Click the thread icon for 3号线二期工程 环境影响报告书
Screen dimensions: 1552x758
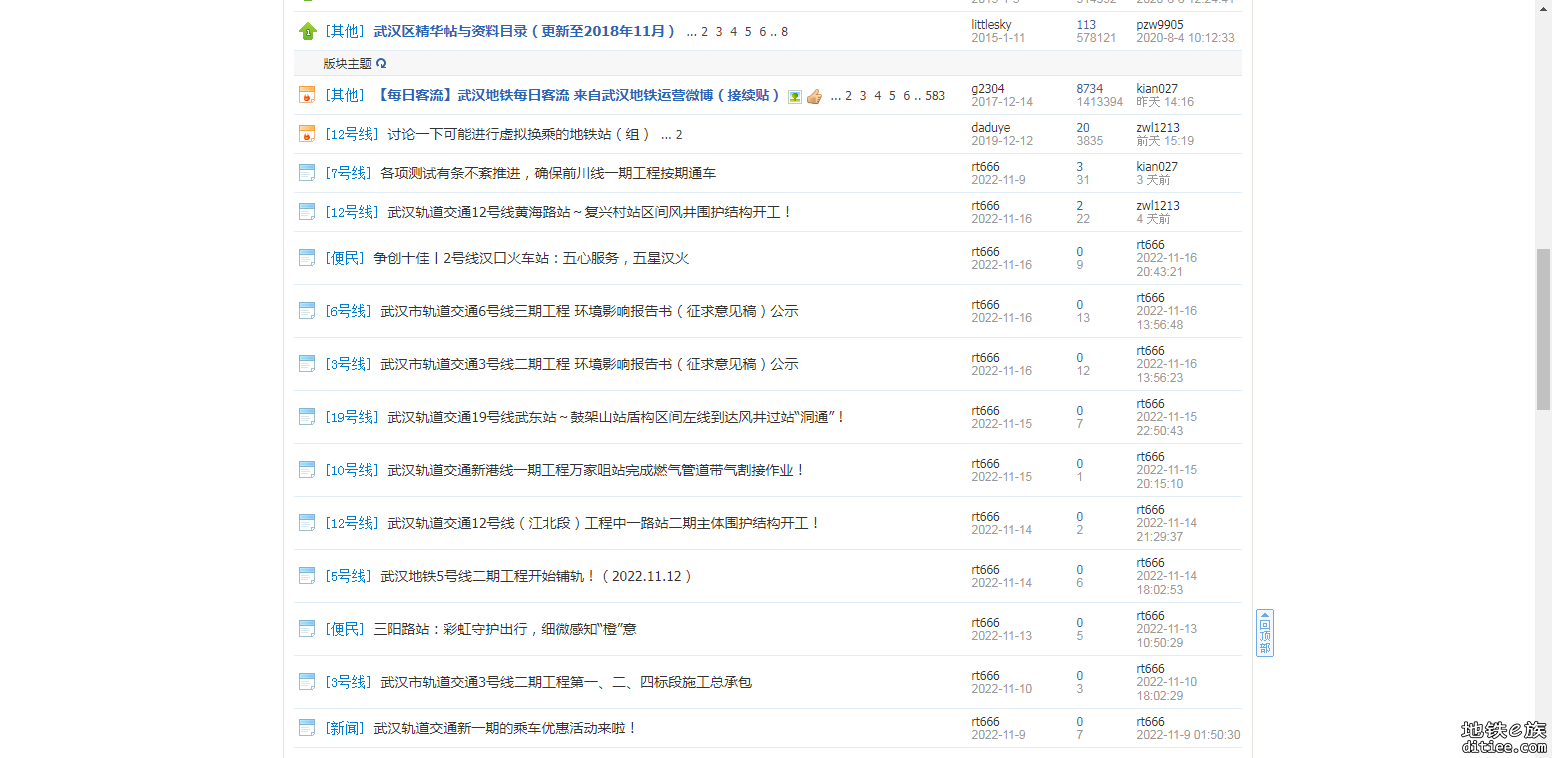tap(307, 364)
